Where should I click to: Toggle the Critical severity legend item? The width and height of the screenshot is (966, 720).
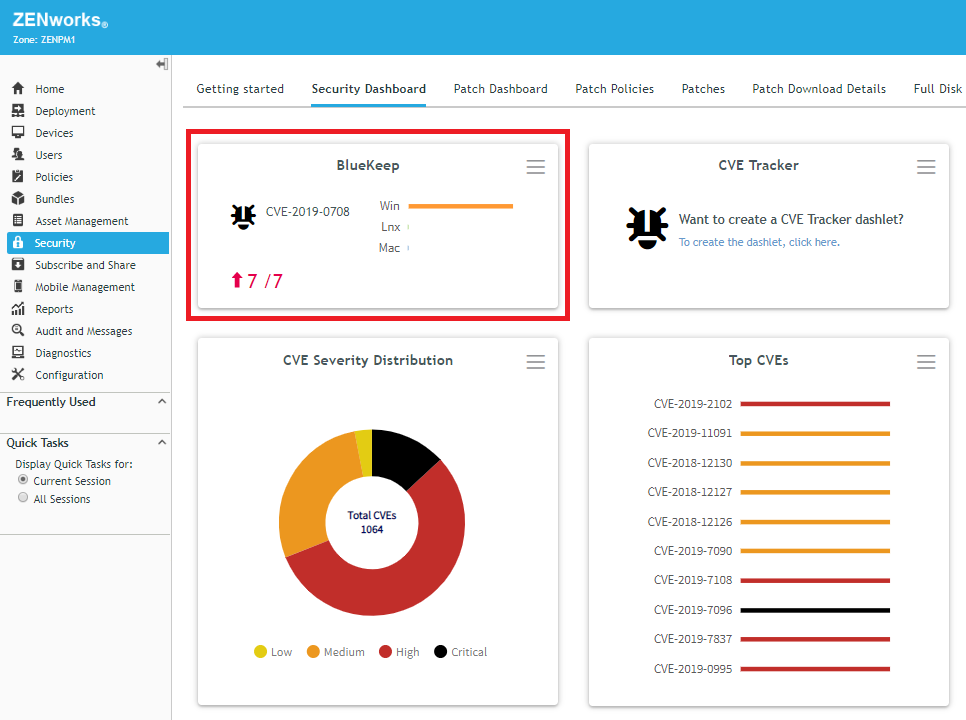pyautogui.click(x=460, y=652)
